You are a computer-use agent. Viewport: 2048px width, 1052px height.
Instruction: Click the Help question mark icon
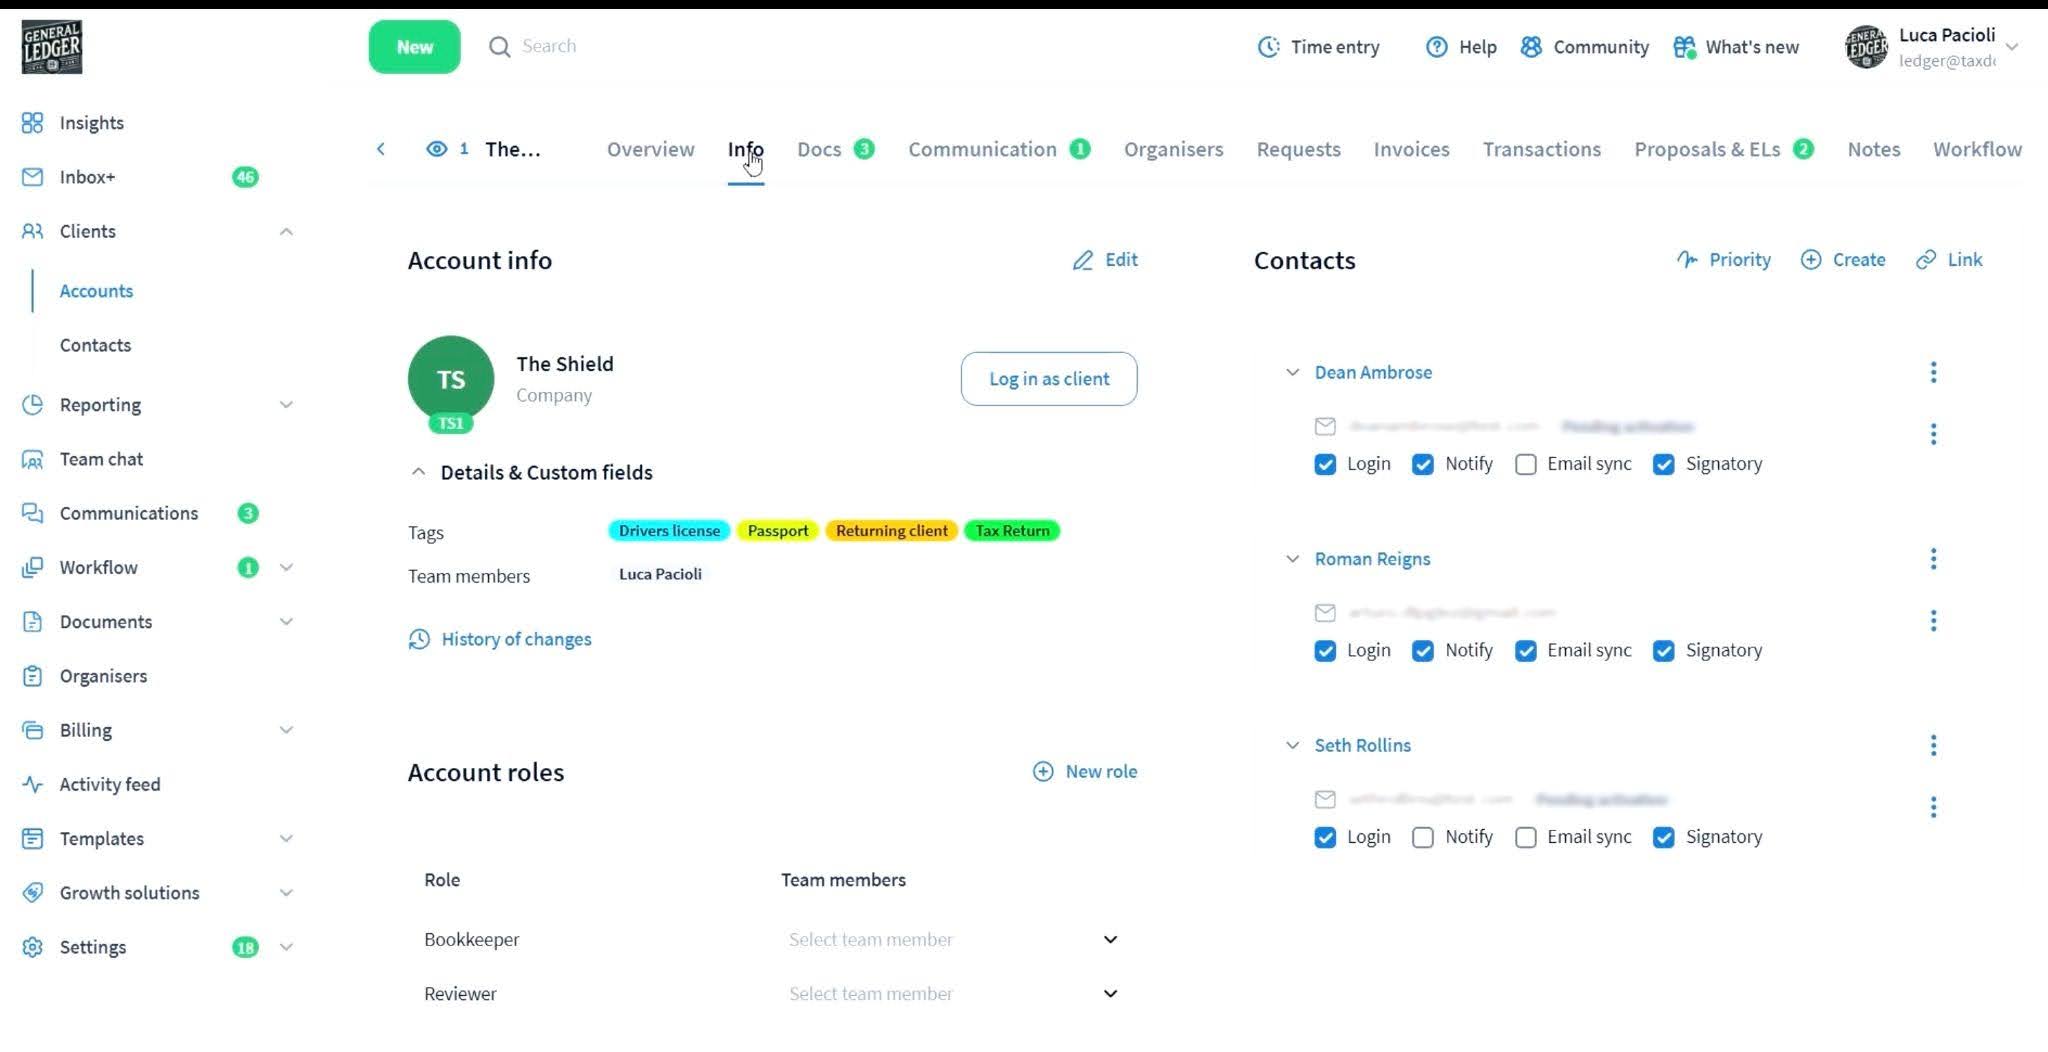tap(1436, 47)
